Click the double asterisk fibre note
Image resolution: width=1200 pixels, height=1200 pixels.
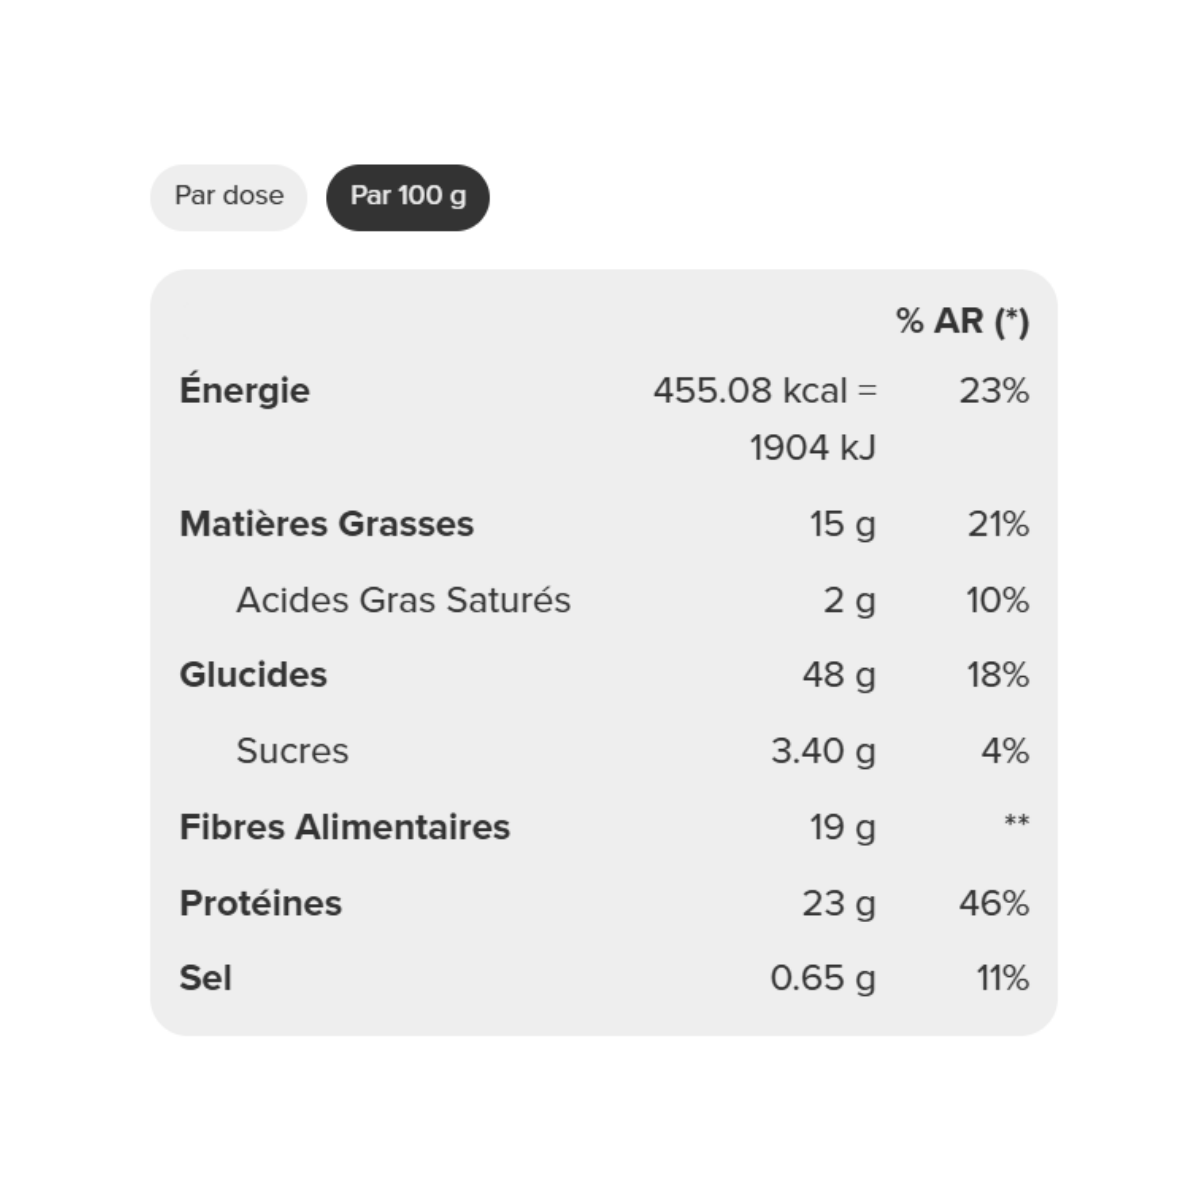pos(1016,822)
